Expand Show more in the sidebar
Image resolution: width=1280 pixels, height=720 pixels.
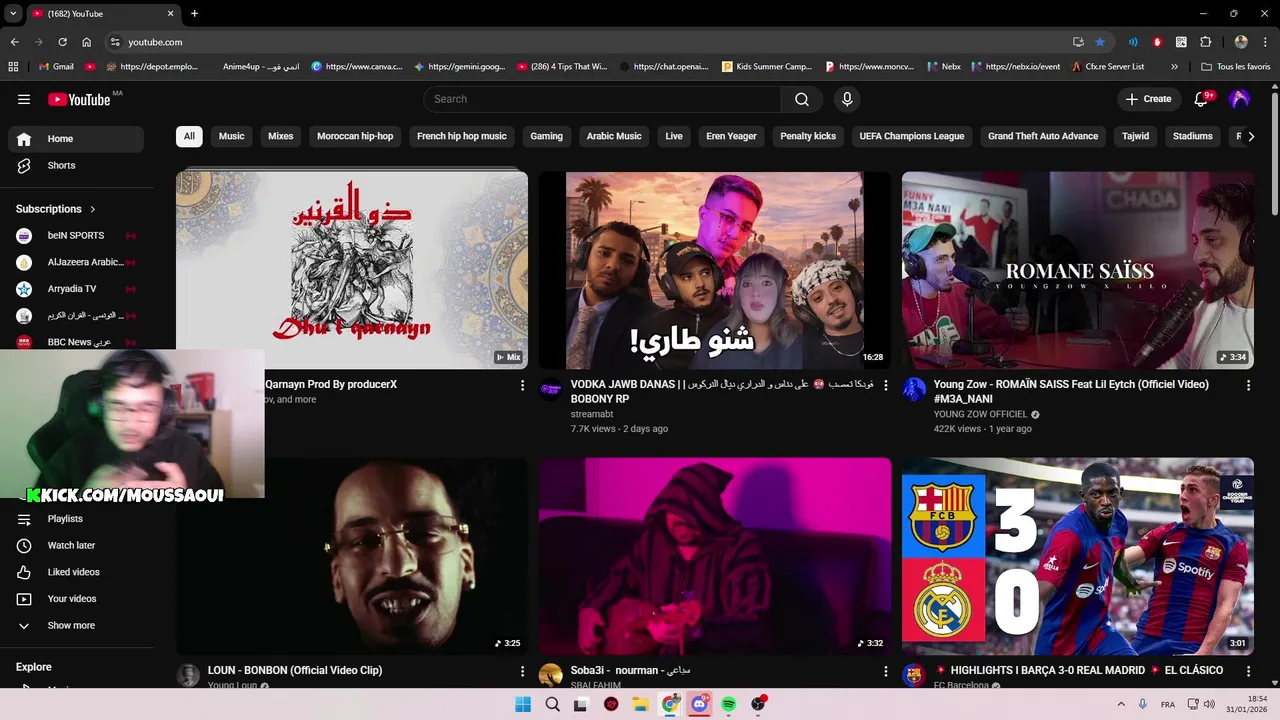point(76,626)
